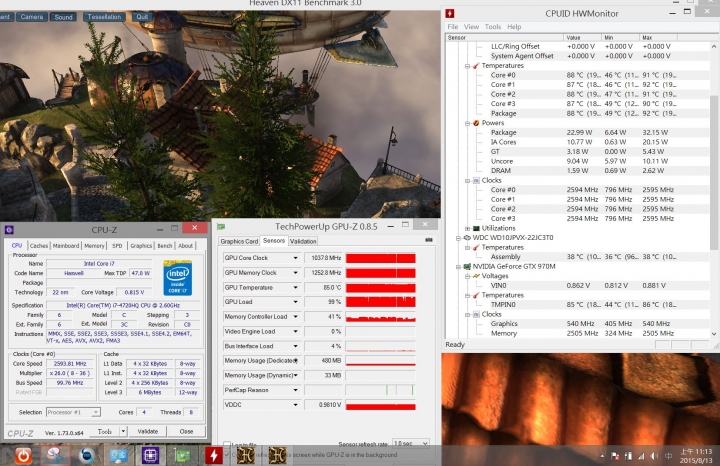Image resolution: width=720 pixels, height=466 pixels.
Task: Open the GPU Load sensor dropdown
Action: (x=295, y=302)
